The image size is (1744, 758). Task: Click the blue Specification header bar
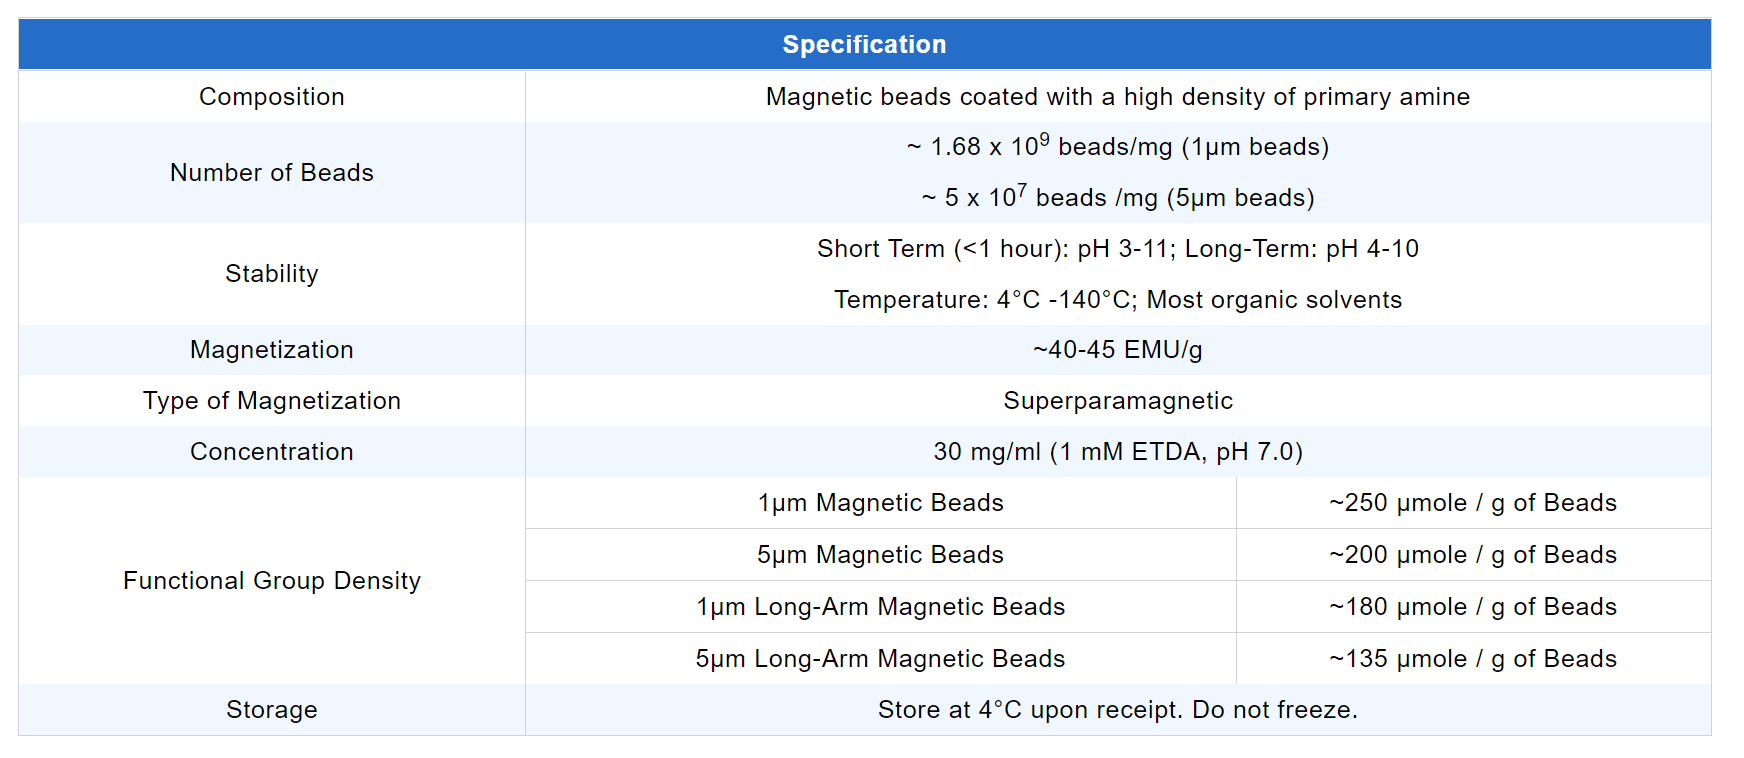point(864,45)
